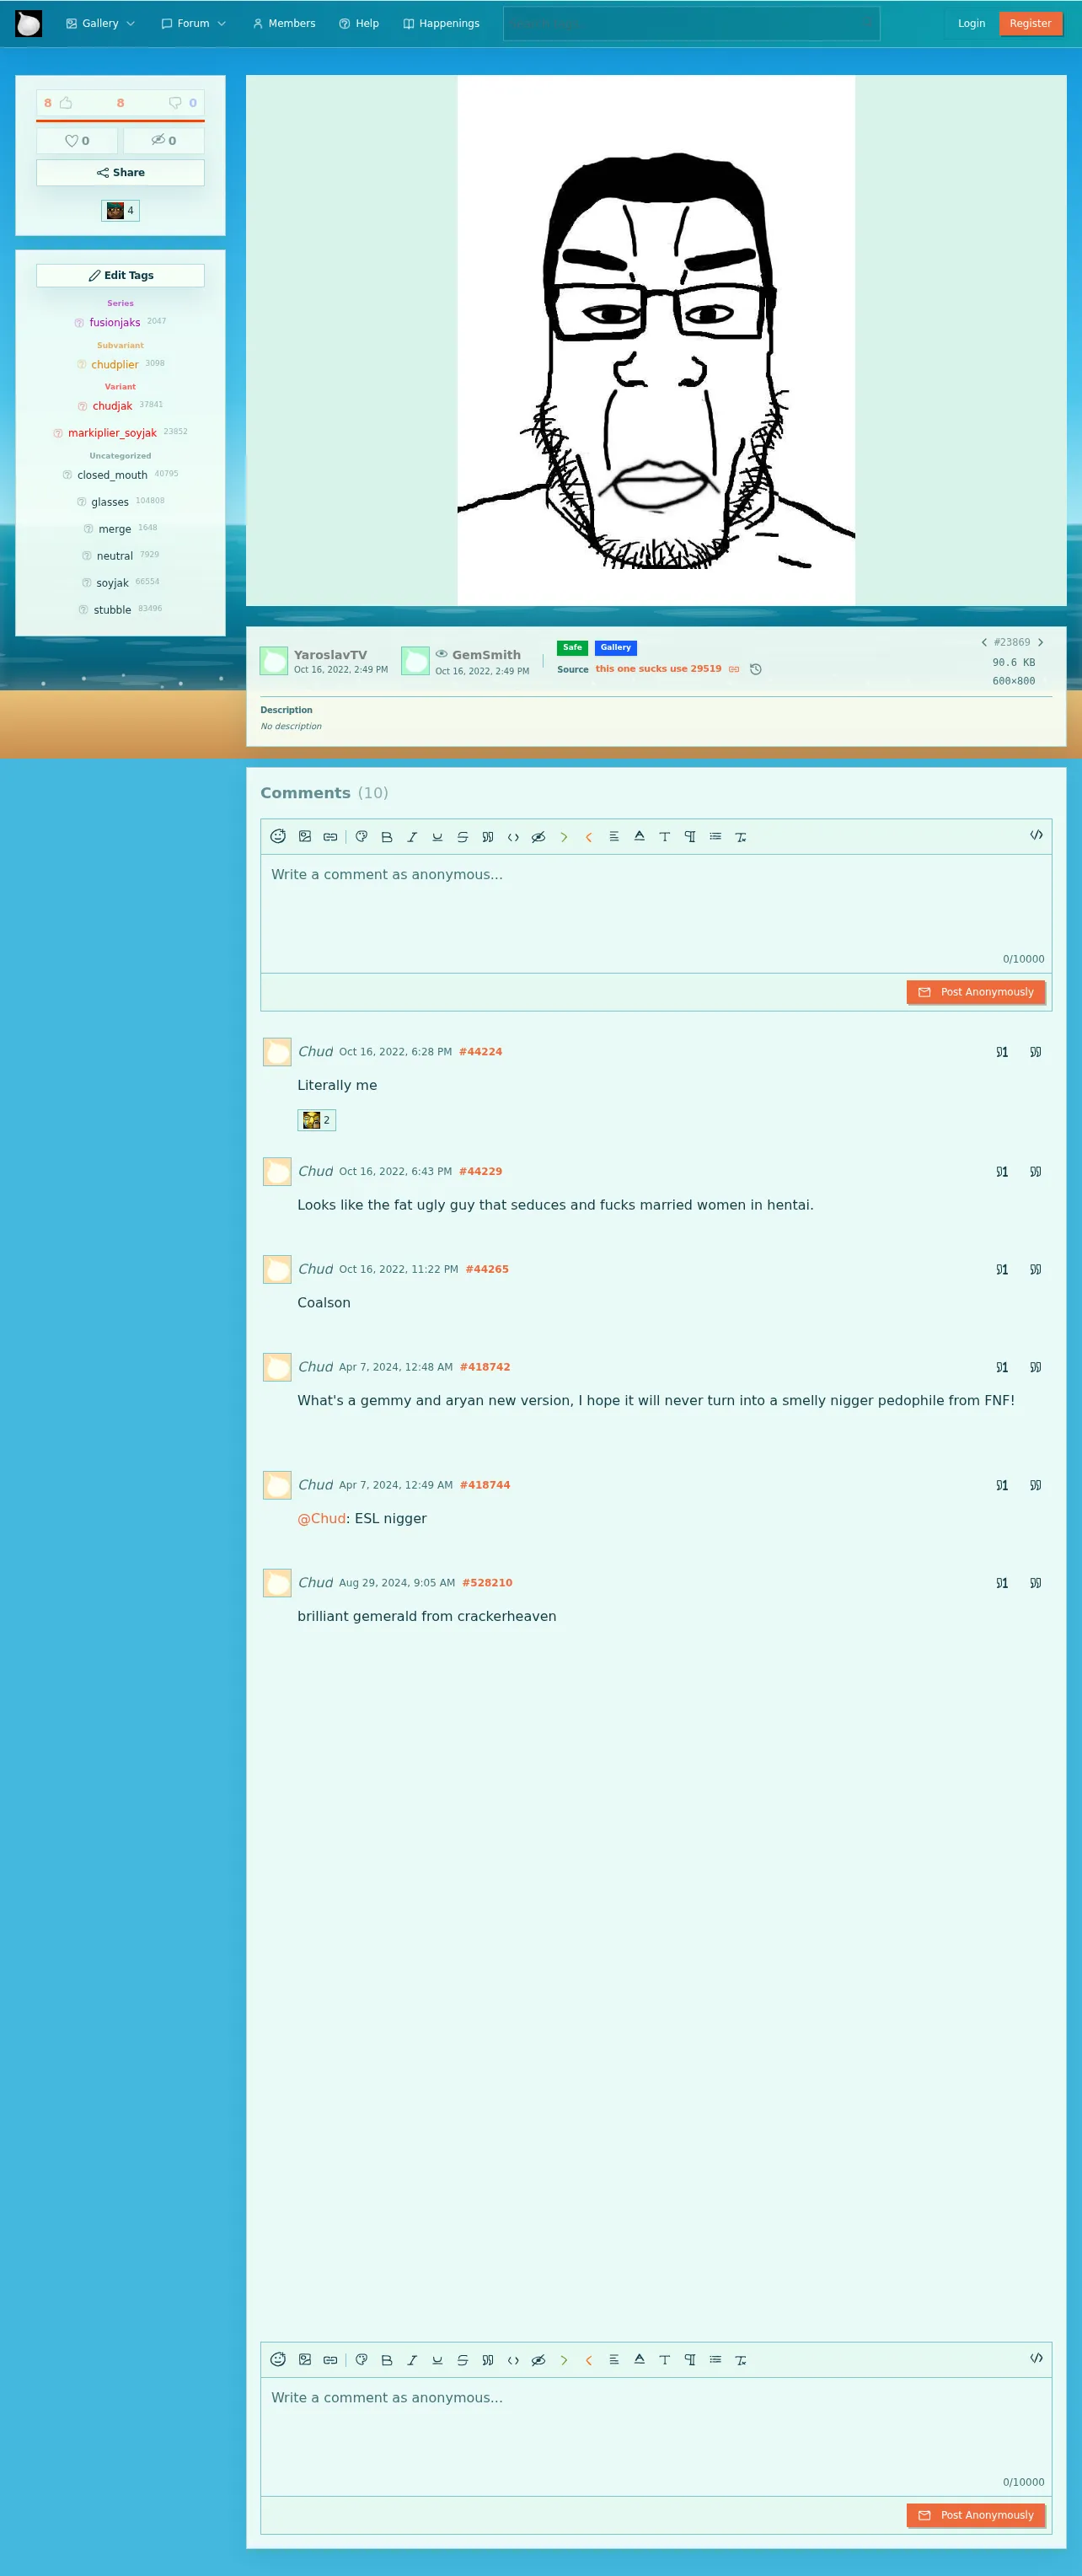The image size is (1082, 2576).
Task: Insert emoji in the top comment editor
Action: coord(278,836)
